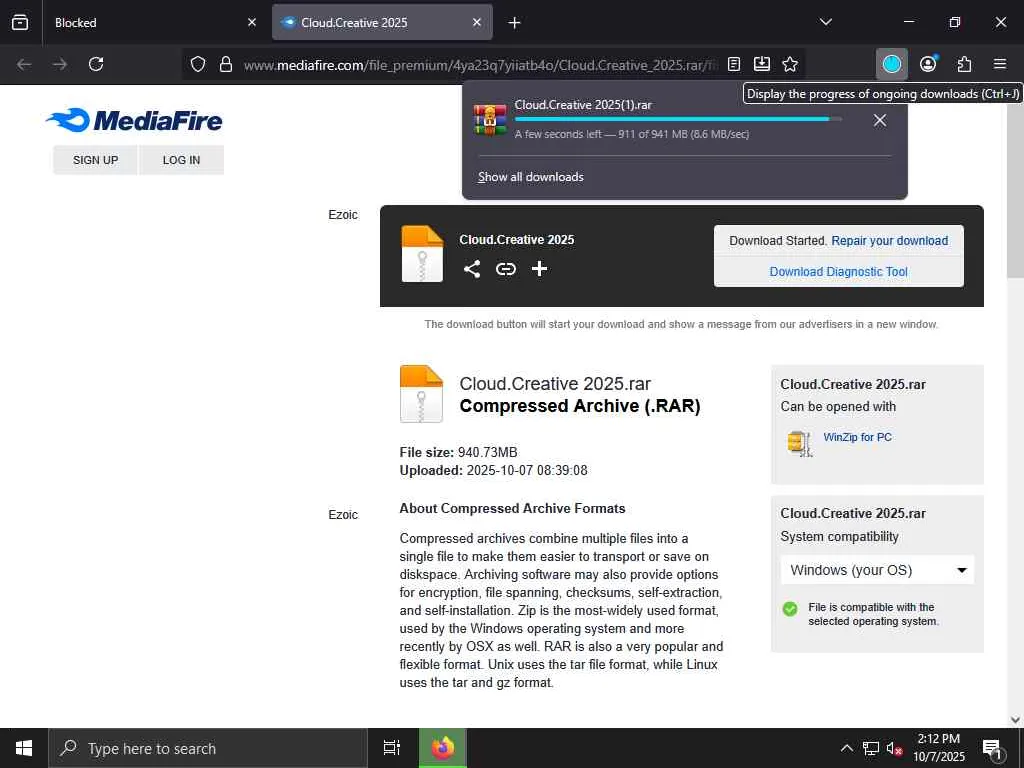Open Task View on the taskbar

click(392, 748)
